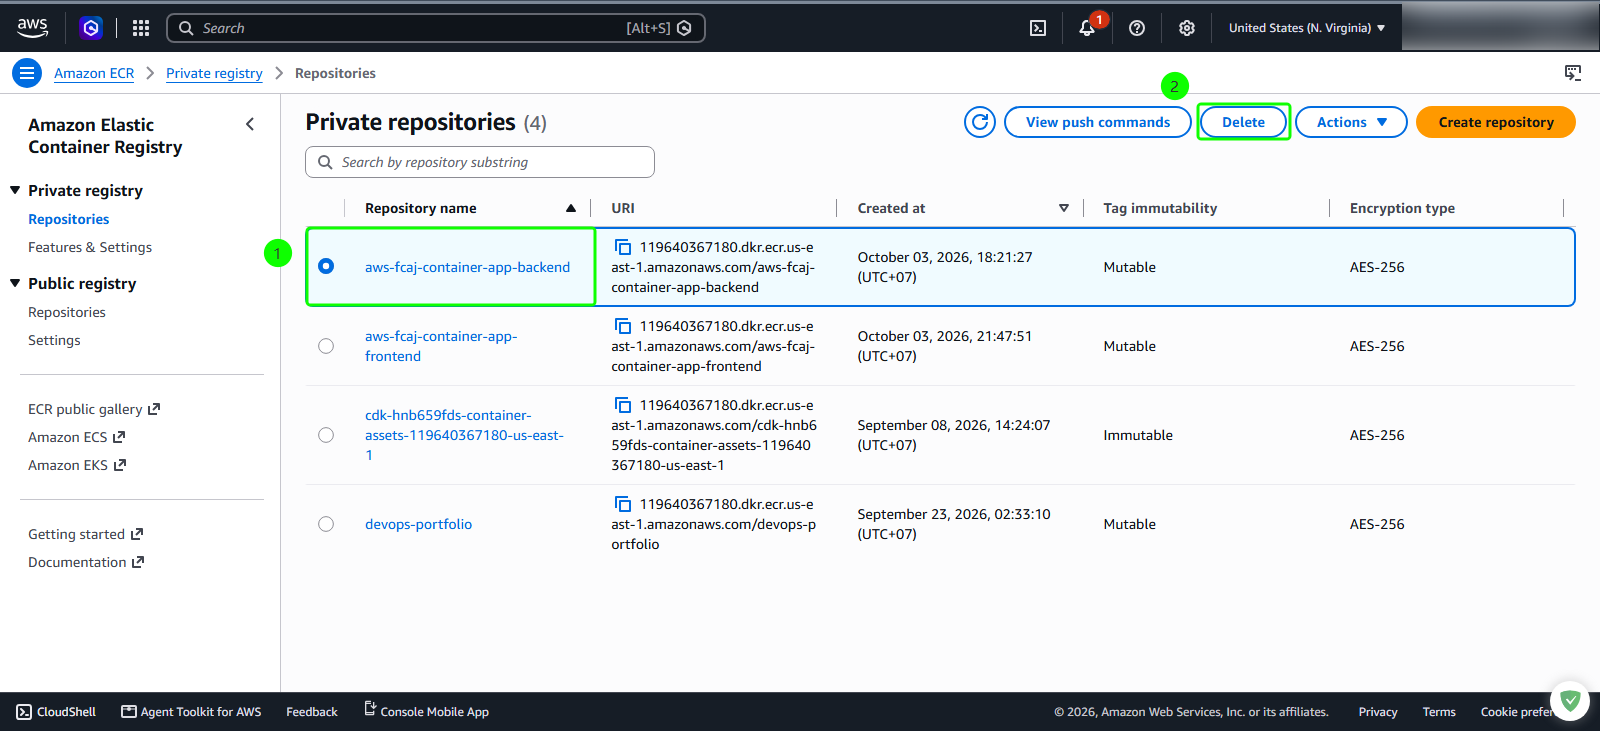Open the purple shield icon beside AWS logo
Viewport: 1600px width, 731px height.
[91, 28]
